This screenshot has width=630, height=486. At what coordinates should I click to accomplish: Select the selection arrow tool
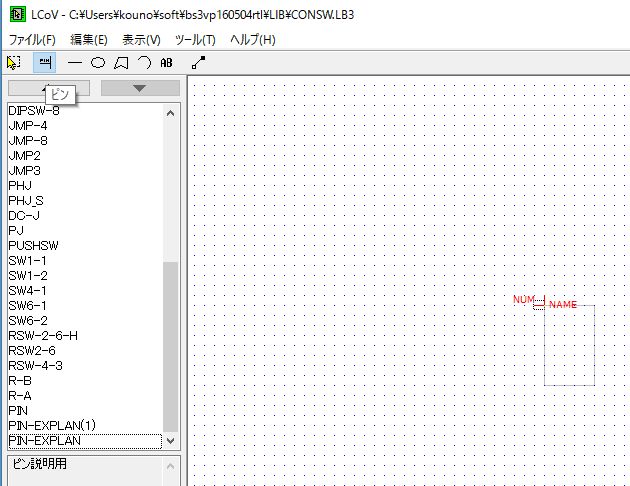coord(14,63)
